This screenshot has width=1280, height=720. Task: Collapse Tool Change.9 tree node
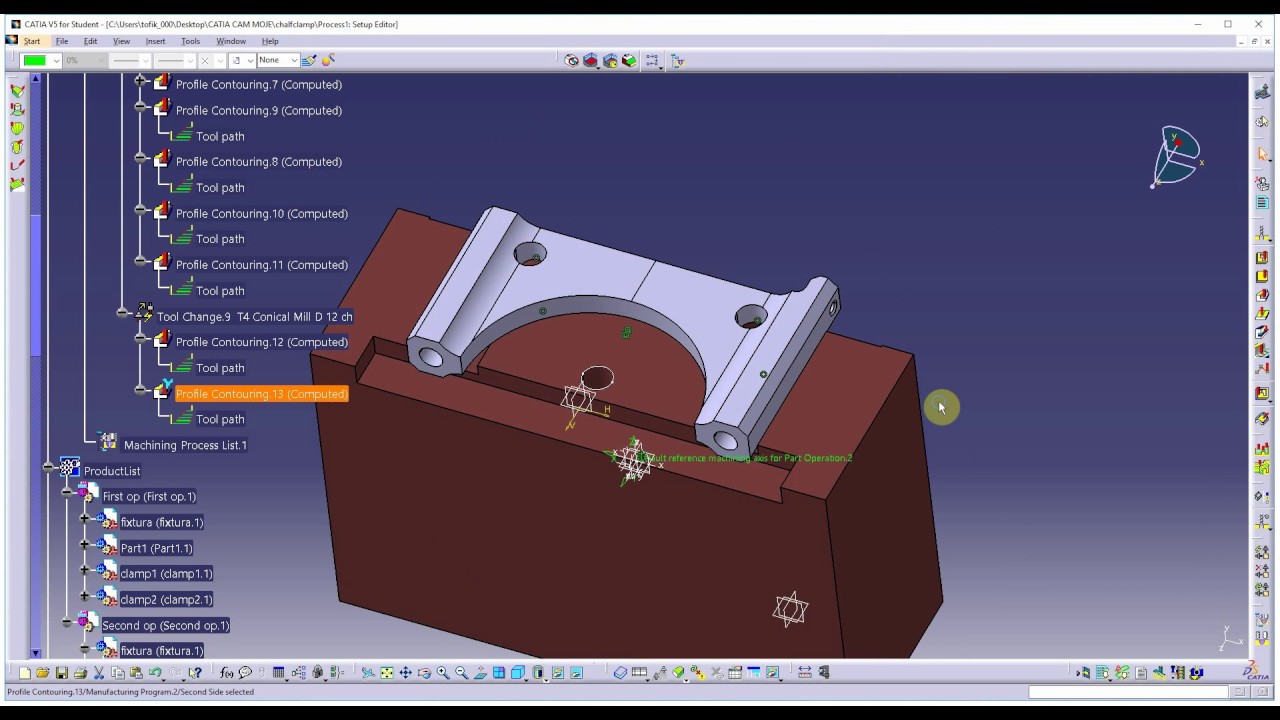122,313
